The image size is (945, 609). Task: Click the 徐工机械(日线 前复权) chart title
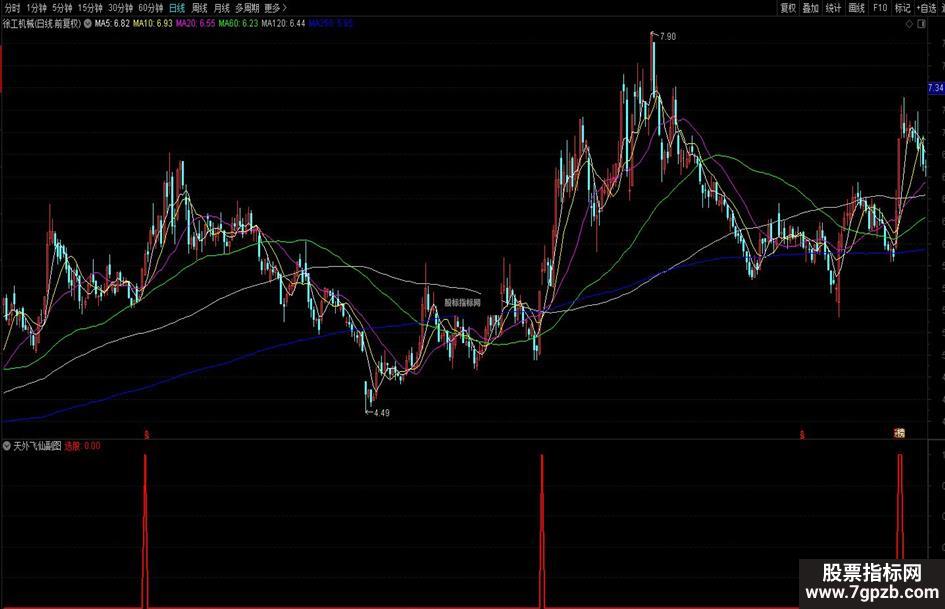tap(42, 24)
